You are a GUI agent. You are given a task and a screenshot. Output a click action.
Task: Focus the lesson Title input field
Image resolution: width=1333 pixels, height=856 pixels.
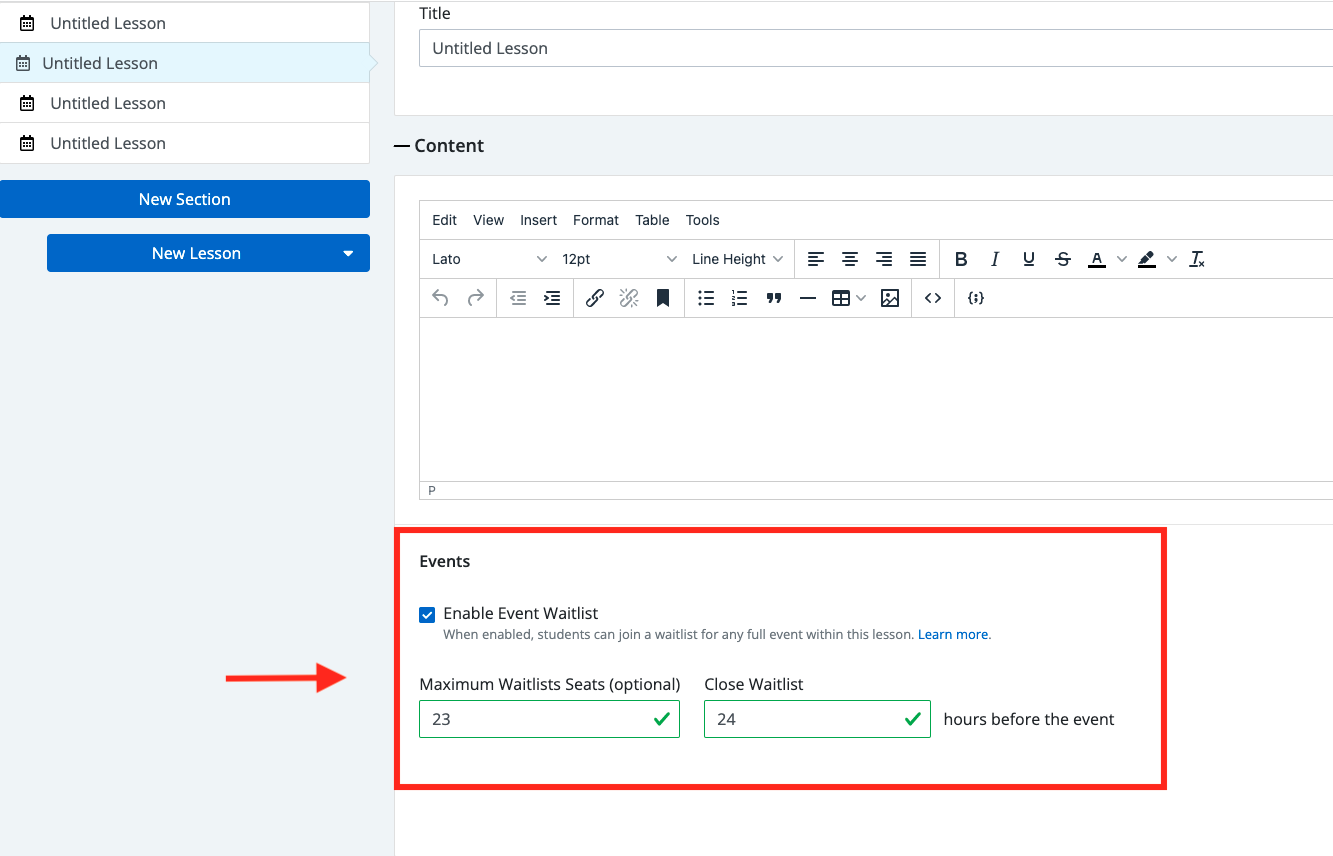pyautogui.click(x=876, y=48)
